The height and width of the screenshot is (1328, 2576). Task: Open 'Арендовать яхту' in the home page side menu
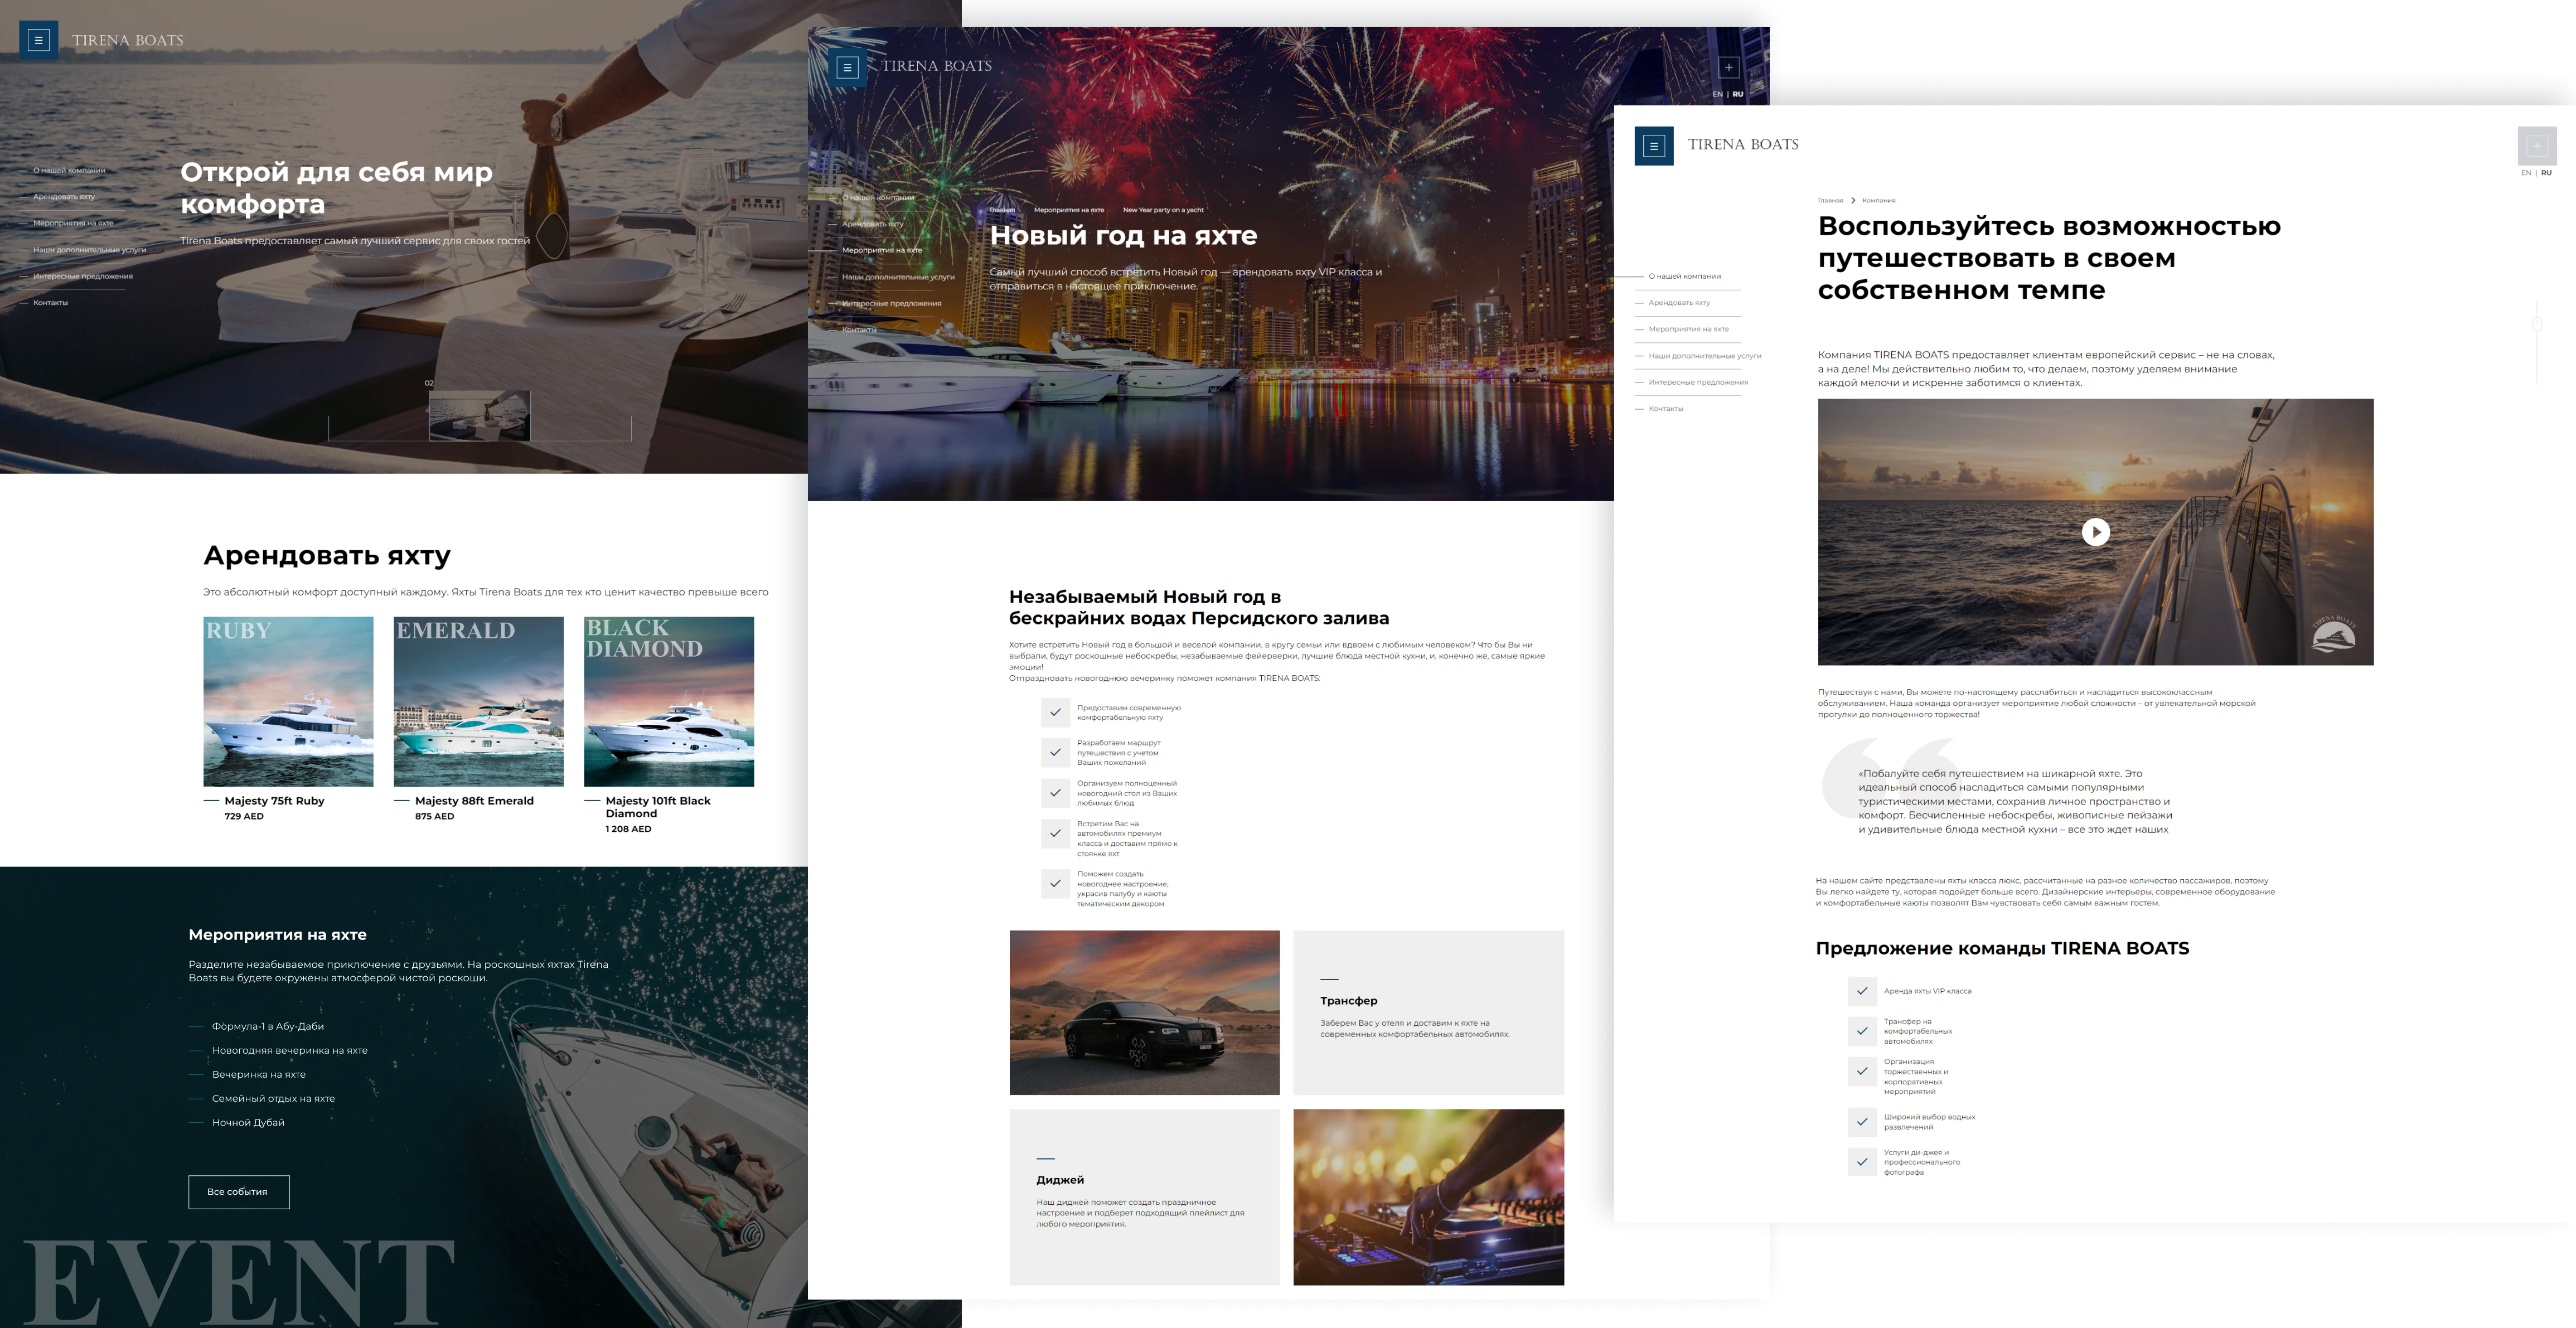click(64, 197)
